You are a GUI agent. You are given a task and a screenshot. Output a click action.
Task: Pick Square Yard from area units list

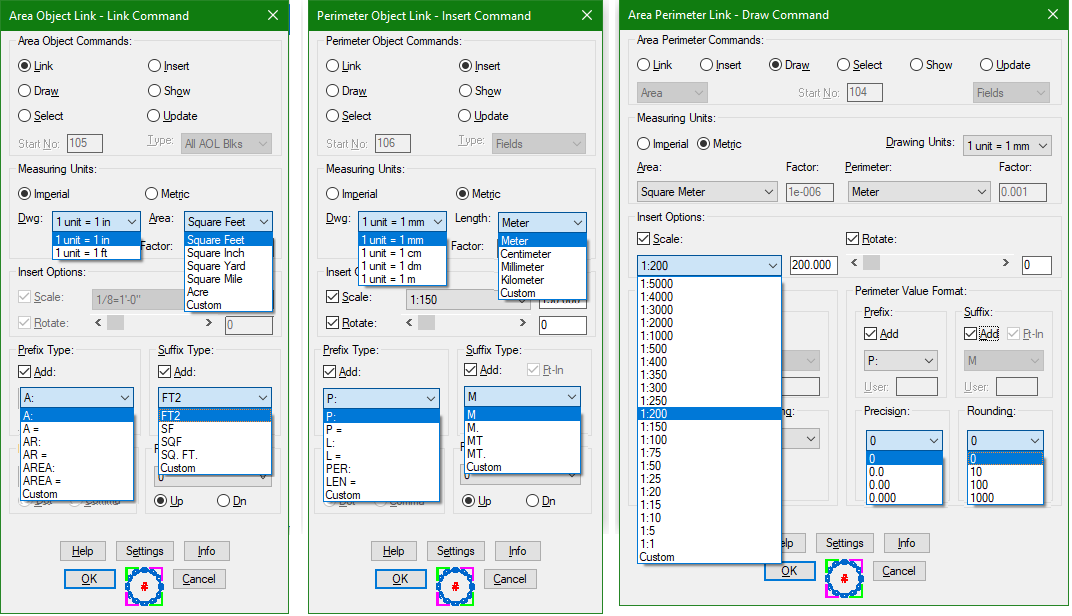[x=228, y=266]
